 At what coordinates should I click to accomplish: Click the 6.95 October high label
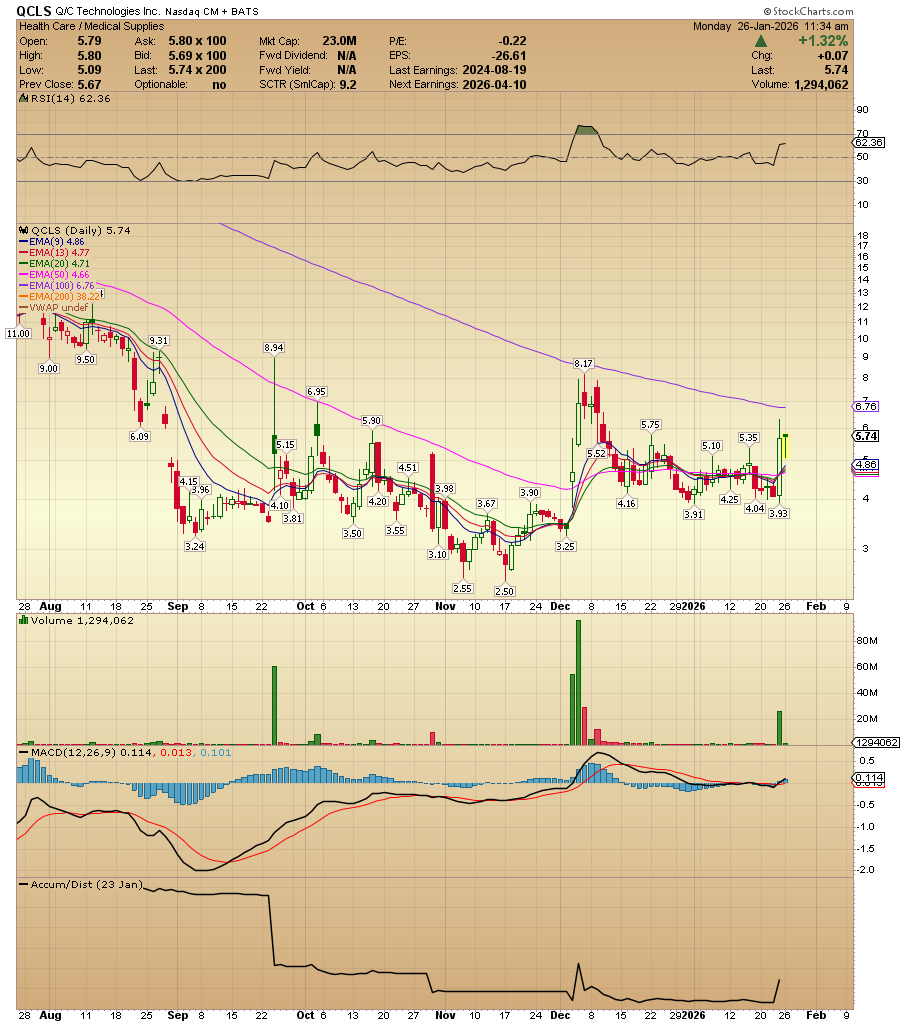point(316,391)
